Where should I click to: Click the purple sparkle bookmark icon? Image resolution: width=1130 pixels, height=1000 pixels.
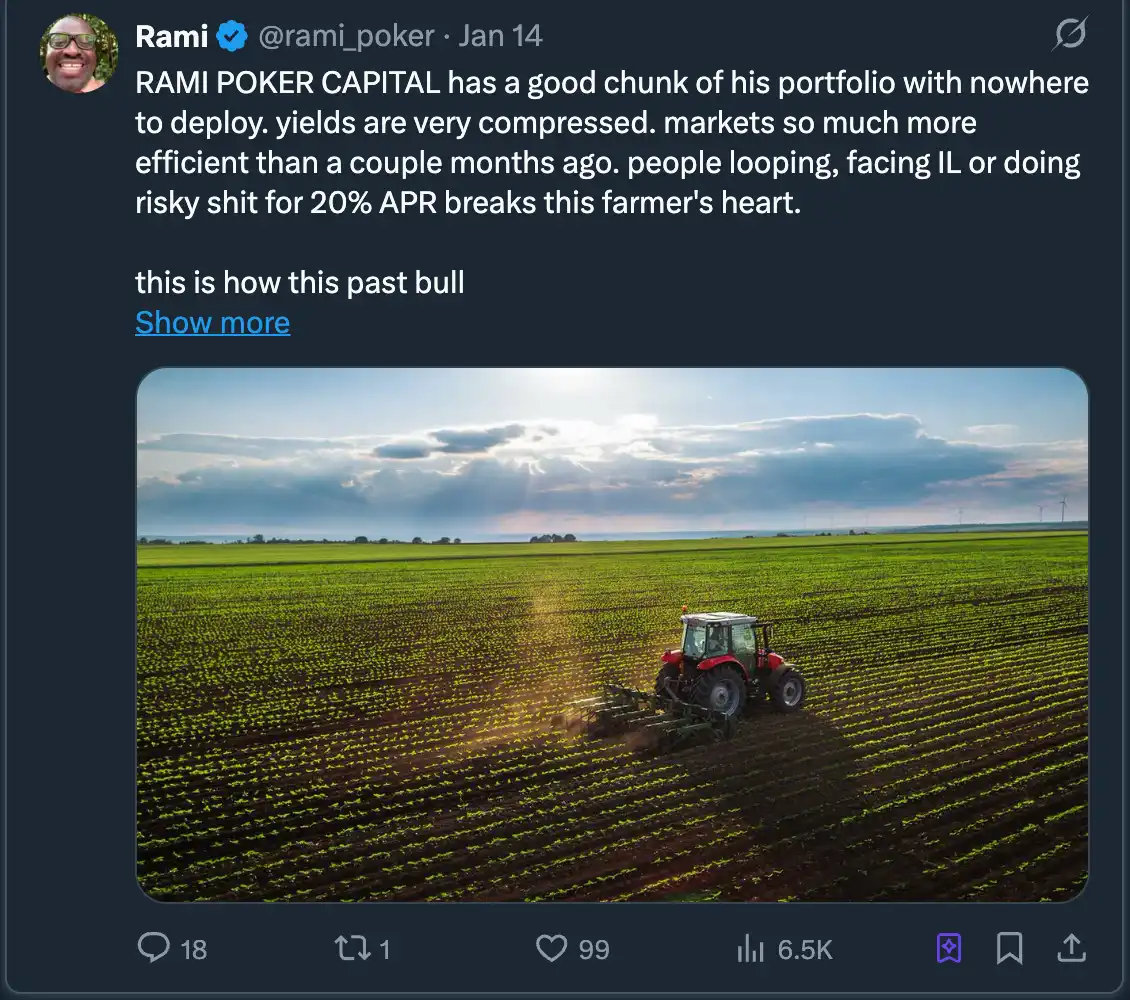949,947
